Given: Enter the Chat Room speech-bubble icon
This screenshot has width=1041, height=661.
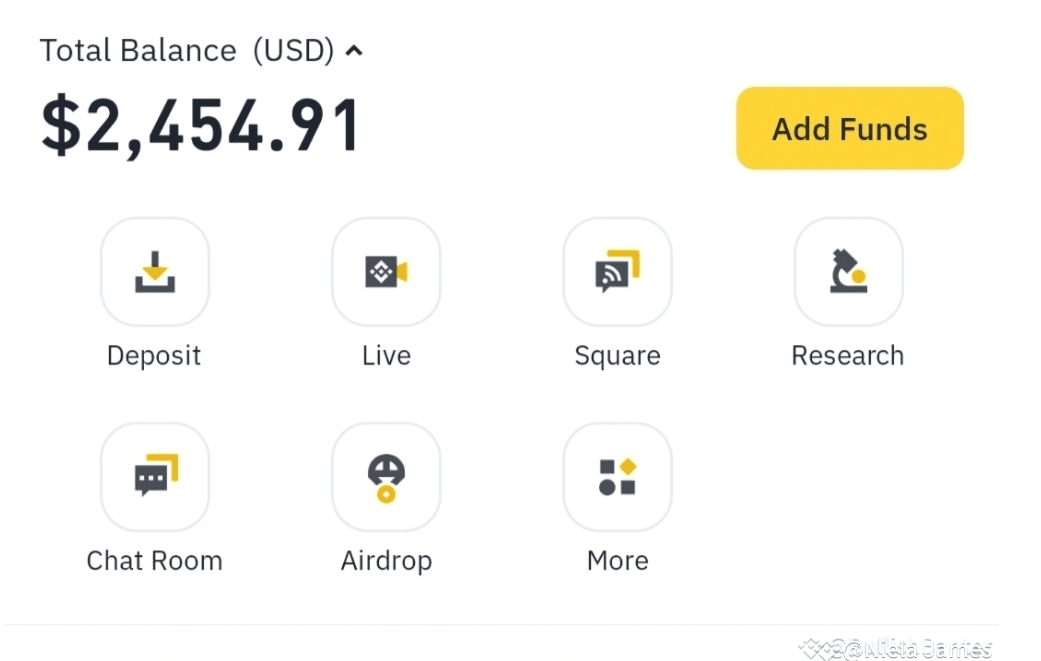Looking at the screenshot, I should [155, 477].
